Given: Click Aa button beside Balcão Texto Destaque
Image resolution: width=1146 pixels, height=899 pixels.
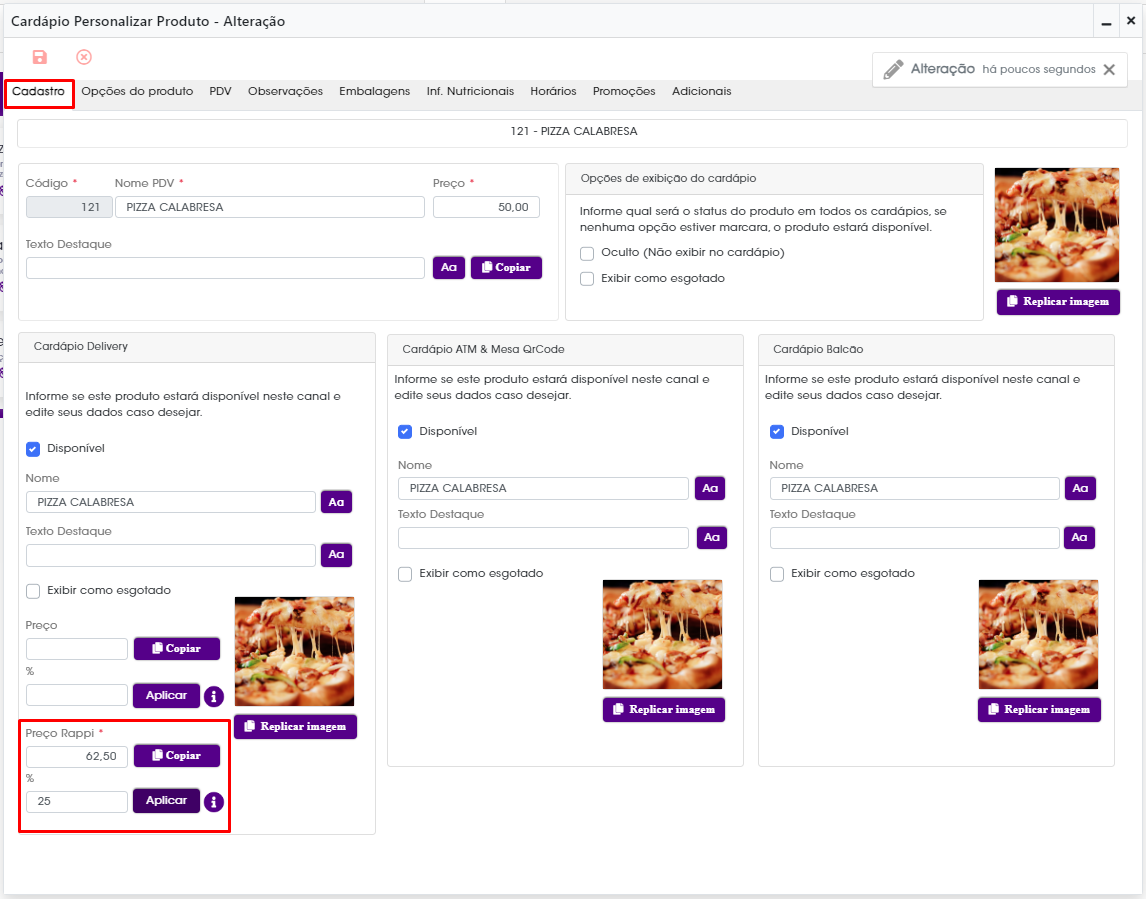Looking at the screenshot, I should [1079, 537].
